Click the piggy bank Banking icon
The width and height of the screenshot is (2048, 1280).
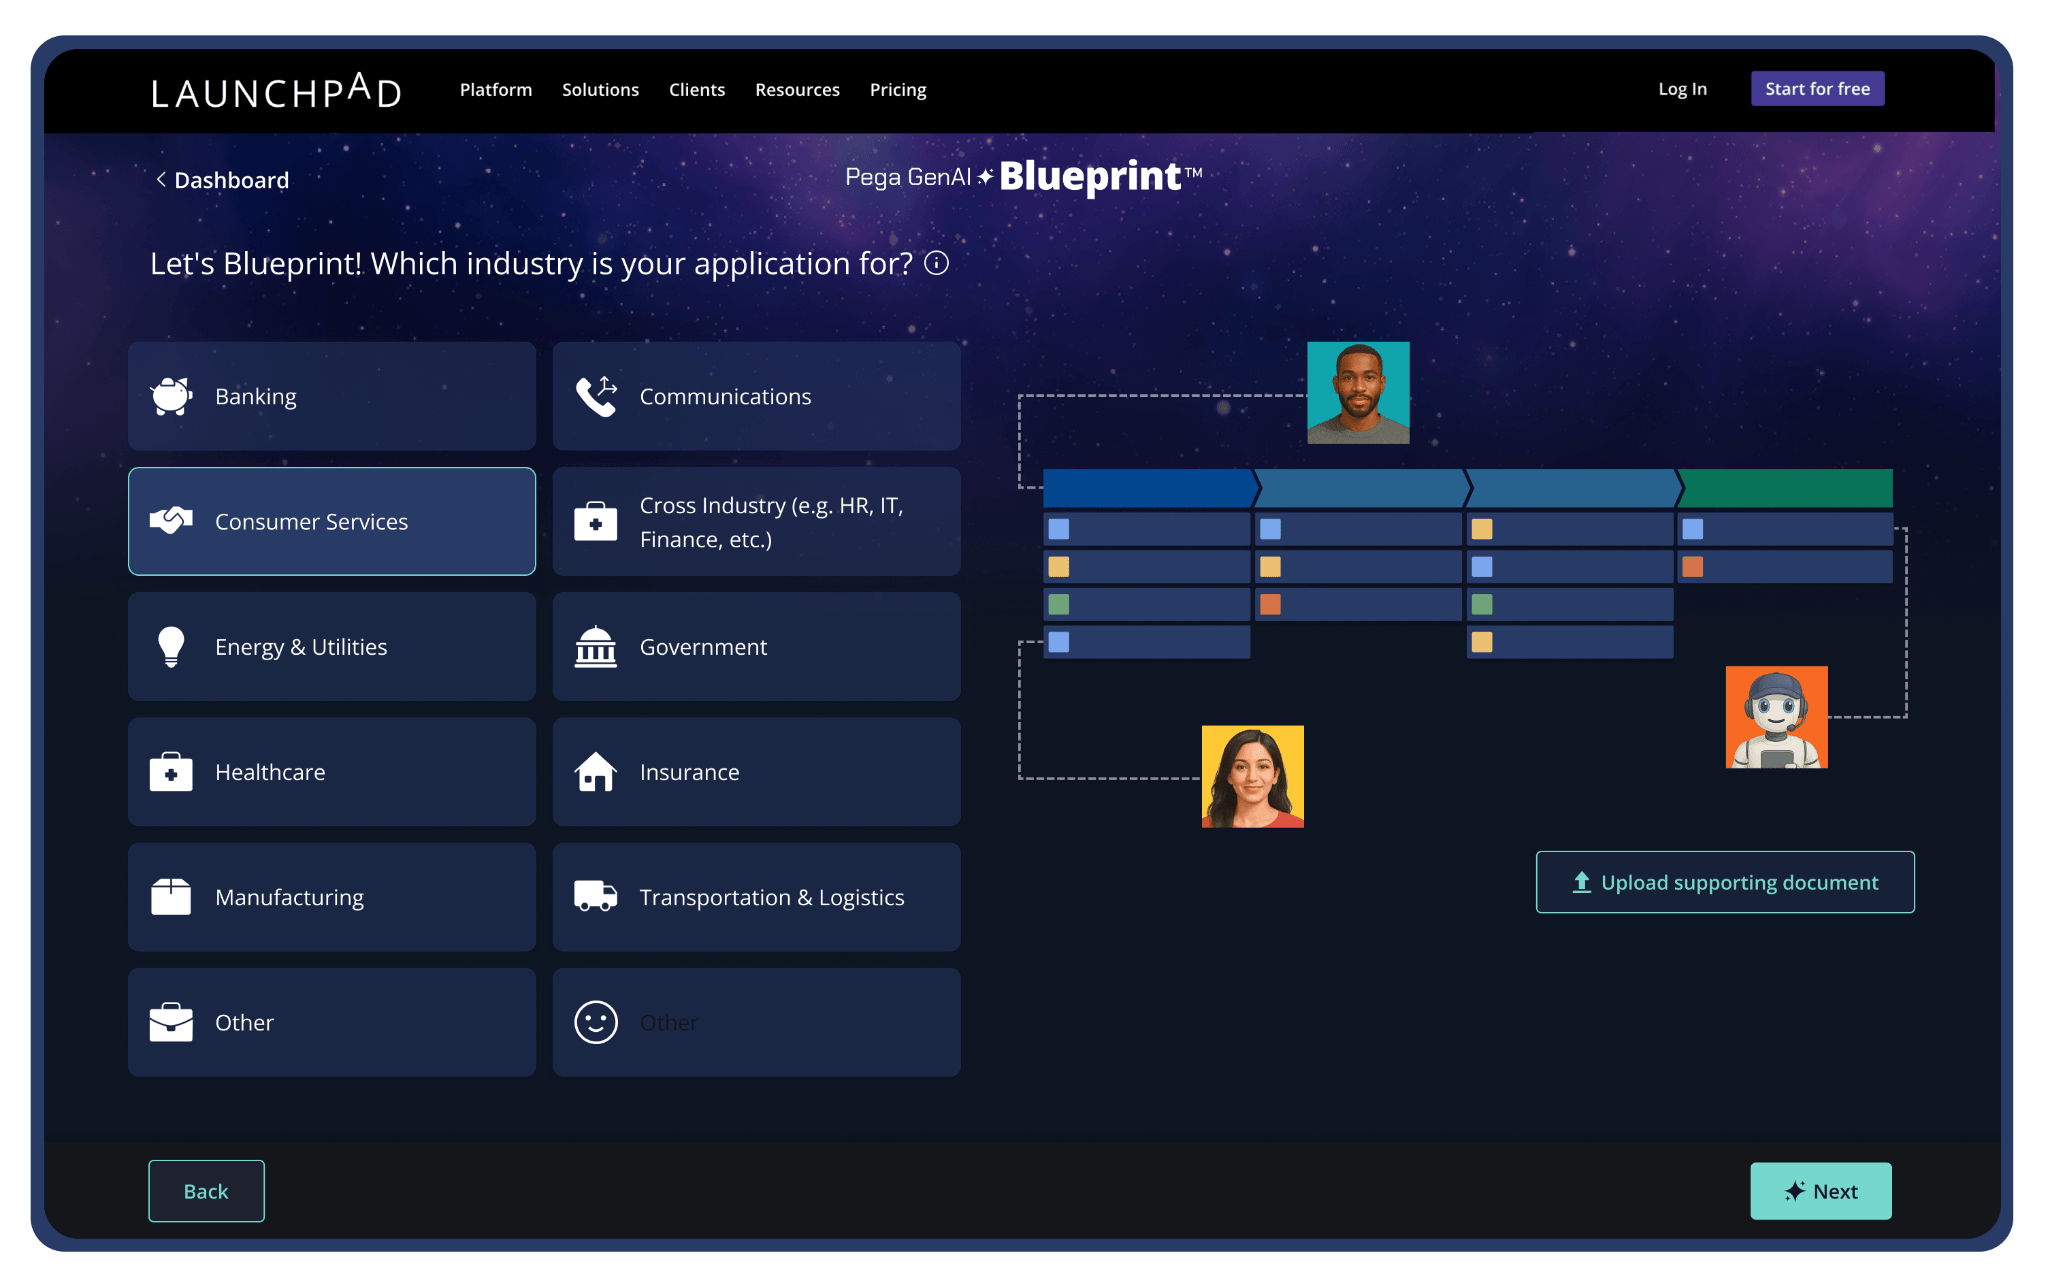pyautogui.click(x=171, y=396)
